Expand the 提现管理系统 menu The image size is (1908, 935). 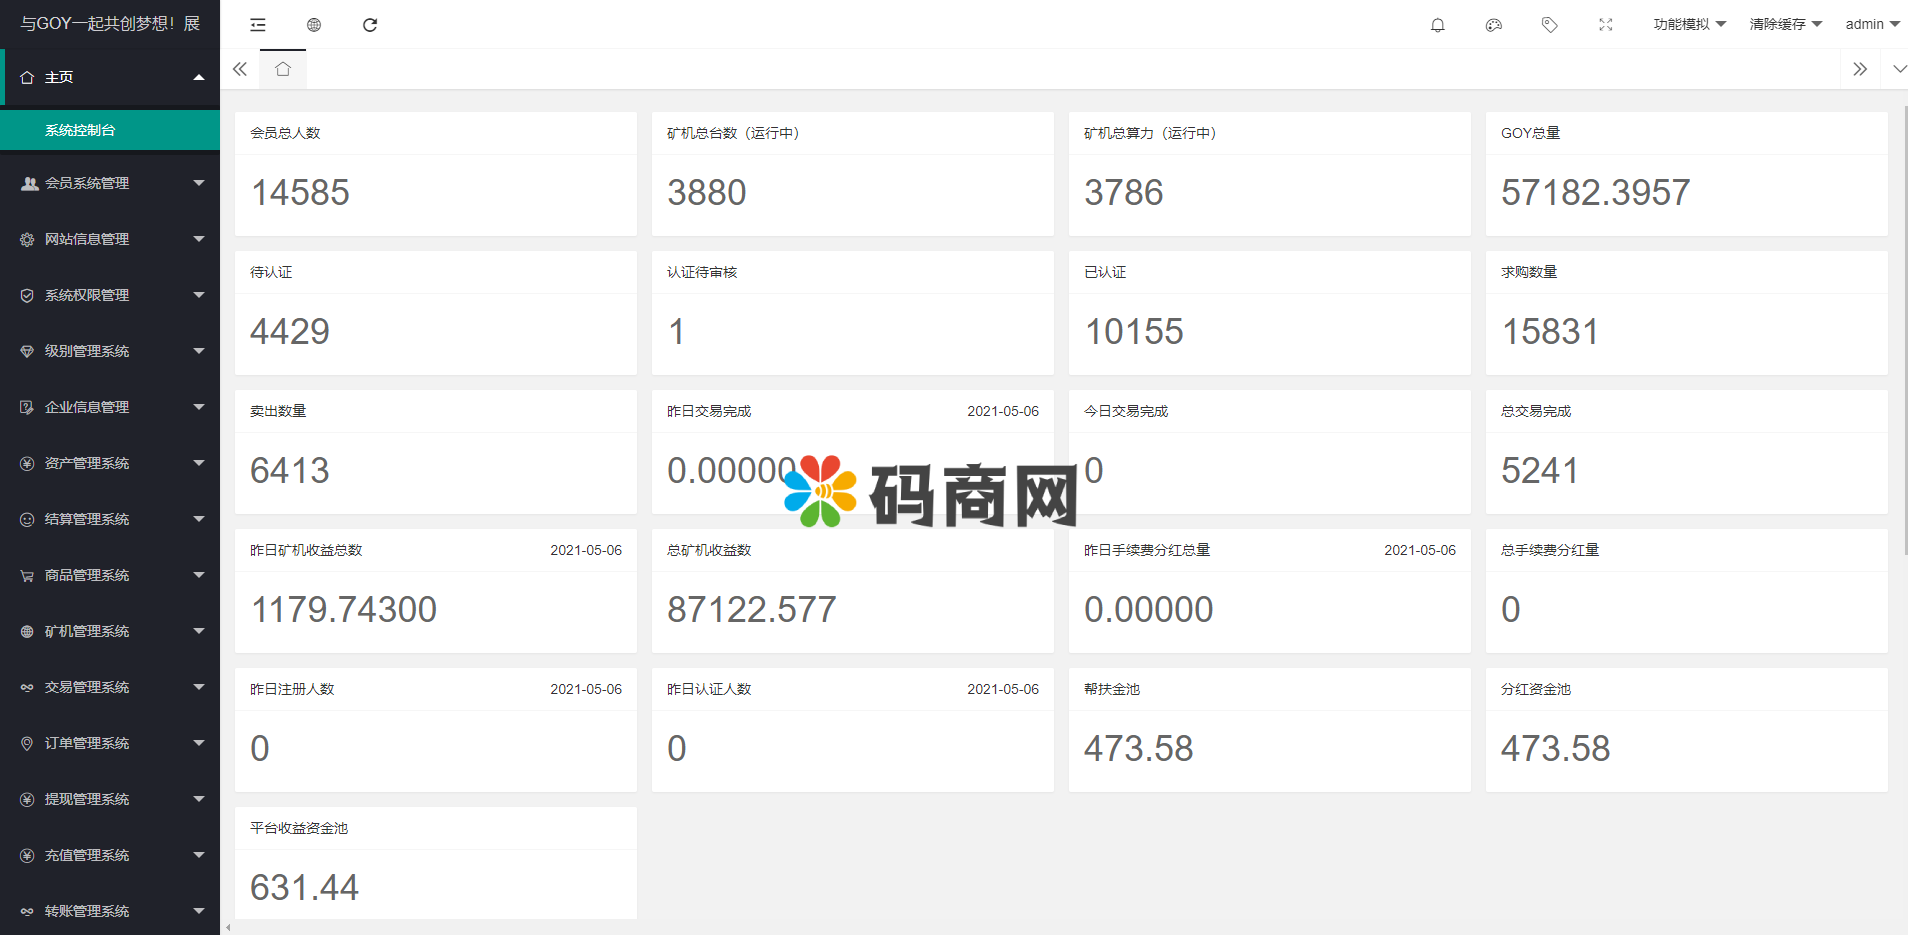[x=110, y=799]
